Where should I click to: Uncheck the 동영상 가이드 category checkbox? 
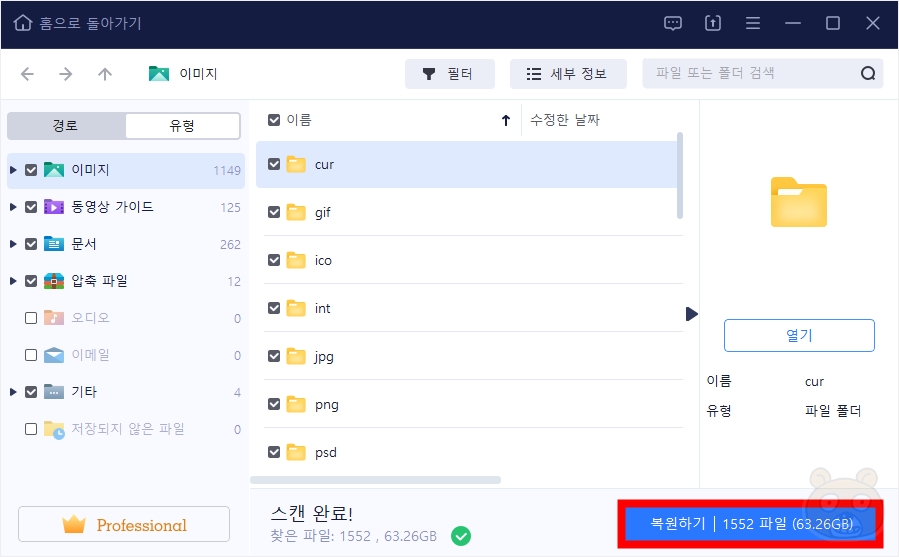point(31,208)
